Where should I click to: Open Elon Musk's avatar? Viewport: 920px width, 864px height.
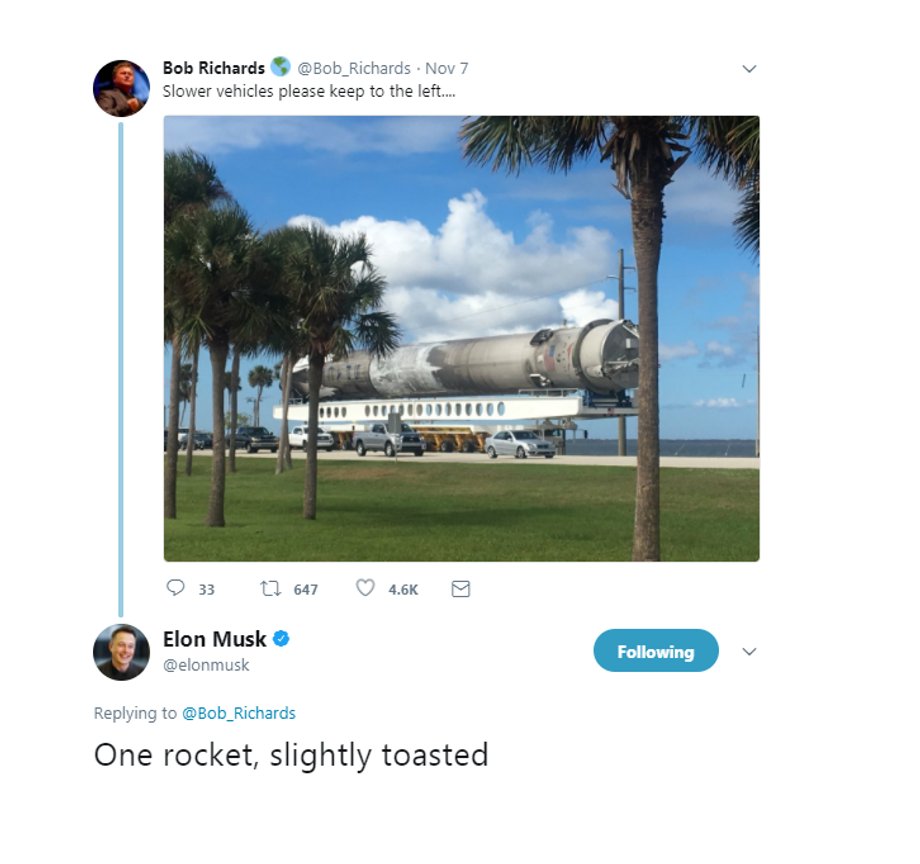coord(121,652)
